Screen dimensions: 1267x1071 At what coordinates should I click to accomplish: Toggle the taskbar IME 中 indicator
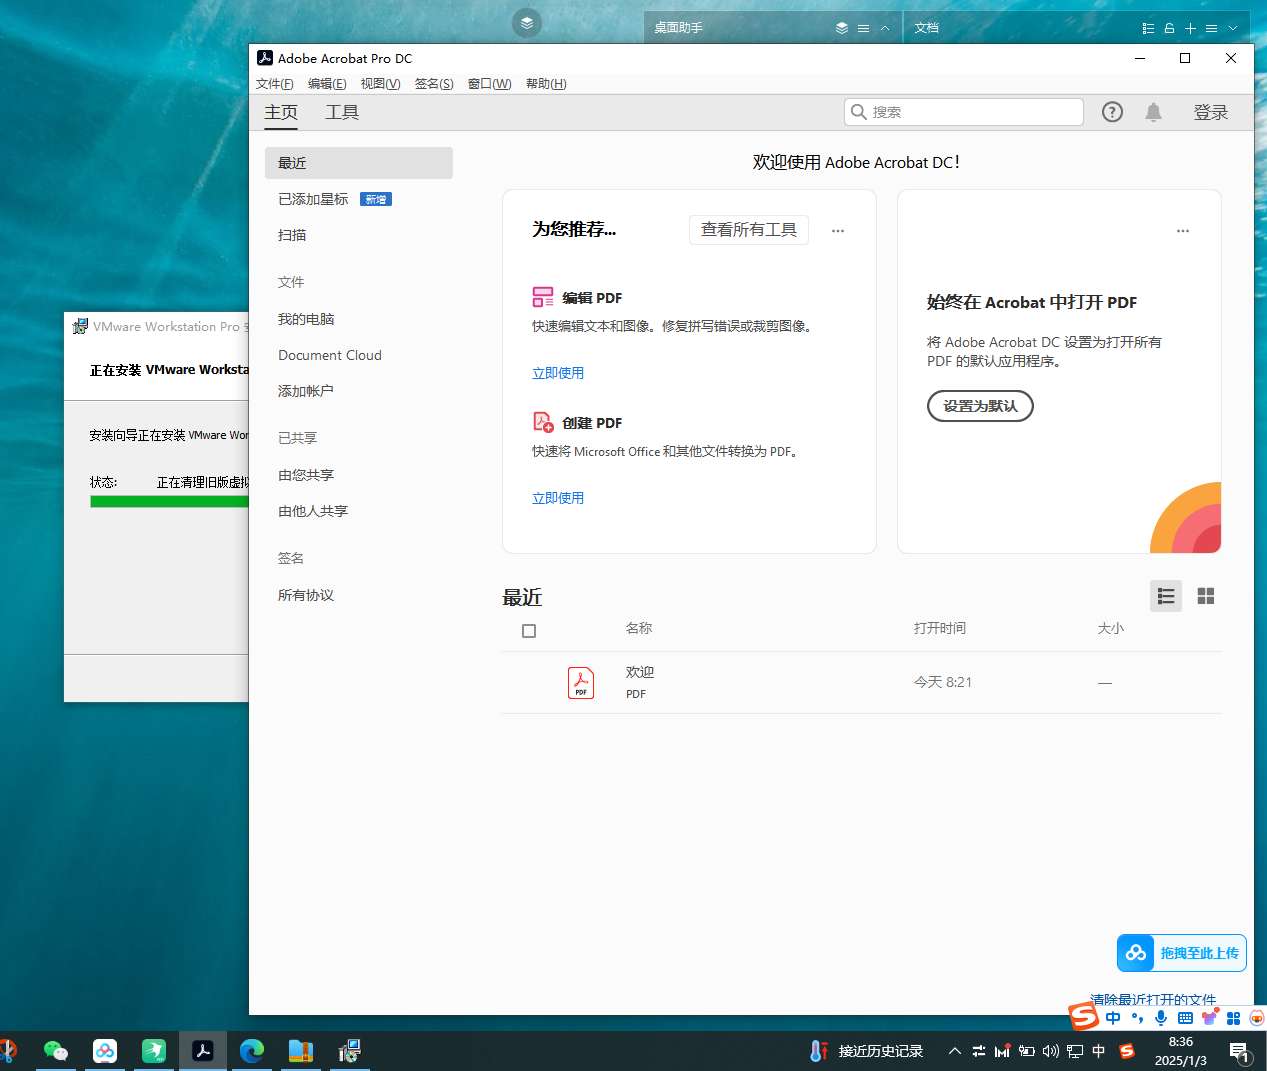[1099, 1051]
